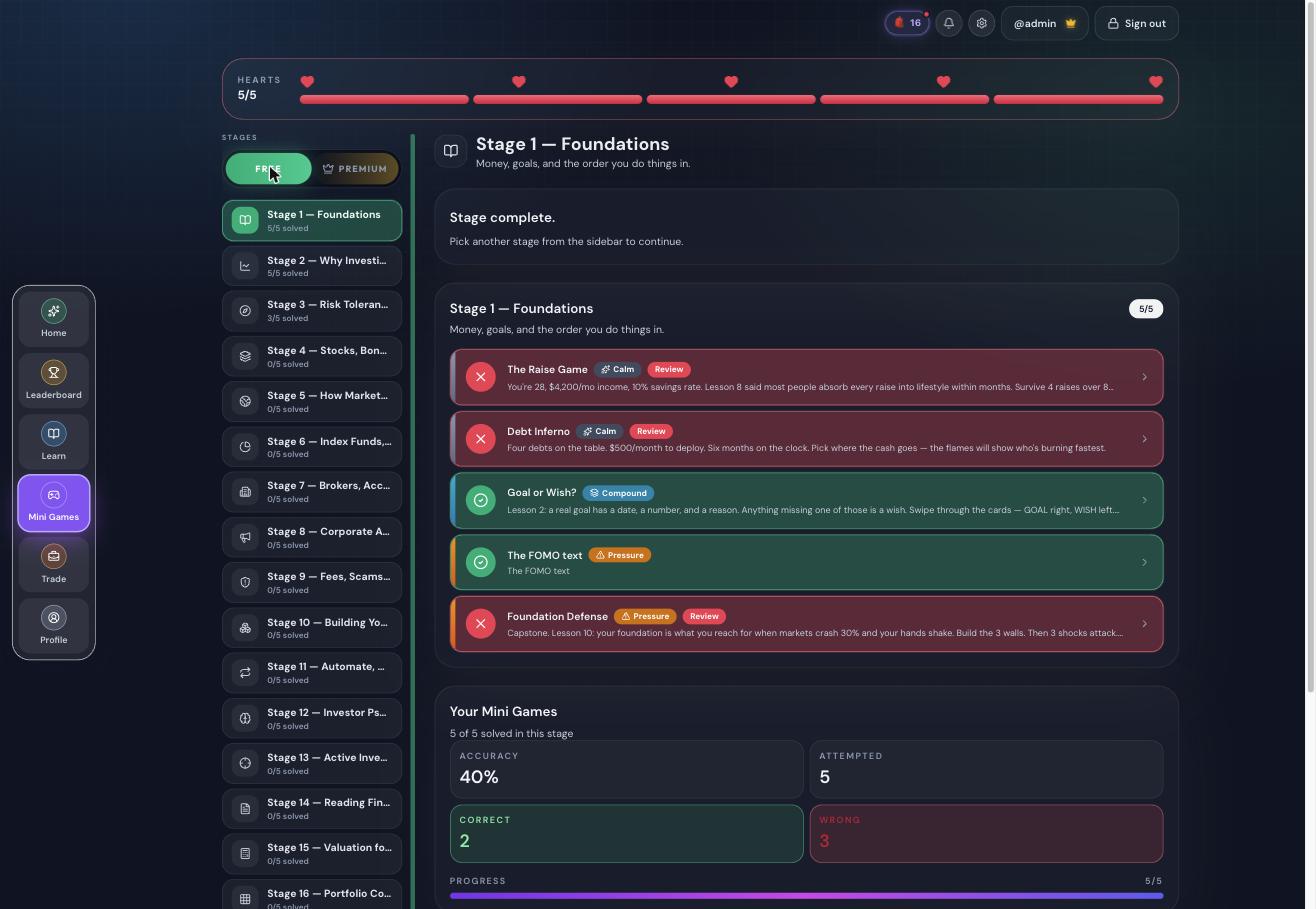Select the Mini Games gamepad item
The height and width of the screenshot is (909, 1316).
(x=54, y=503)
